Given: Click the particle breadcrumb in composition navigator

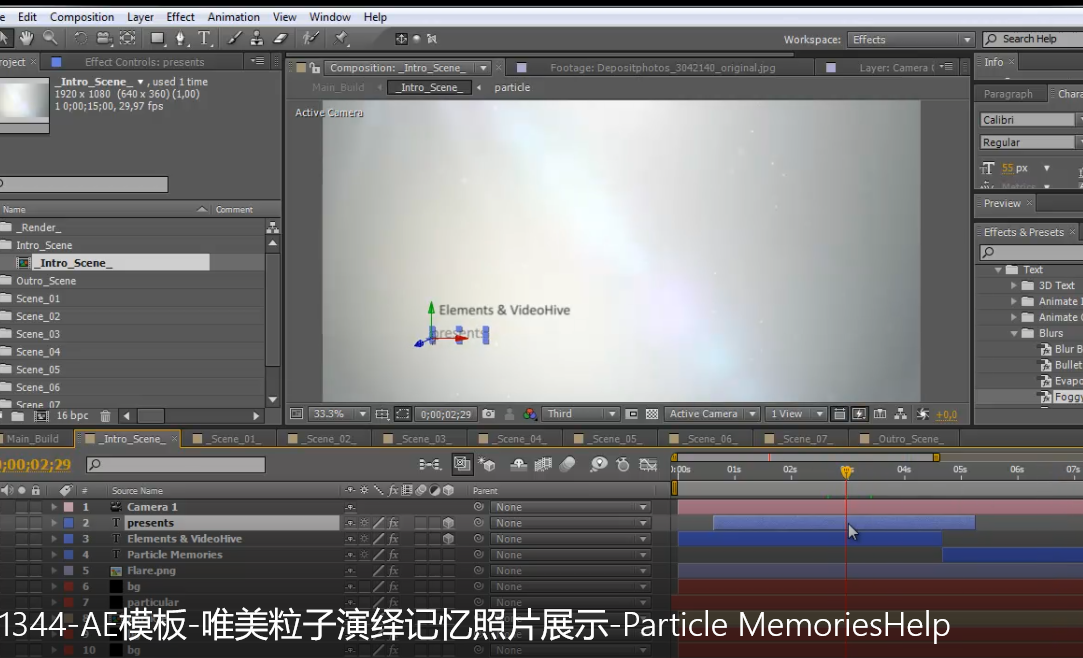Looking at the screenshot, I should [512, 88].
